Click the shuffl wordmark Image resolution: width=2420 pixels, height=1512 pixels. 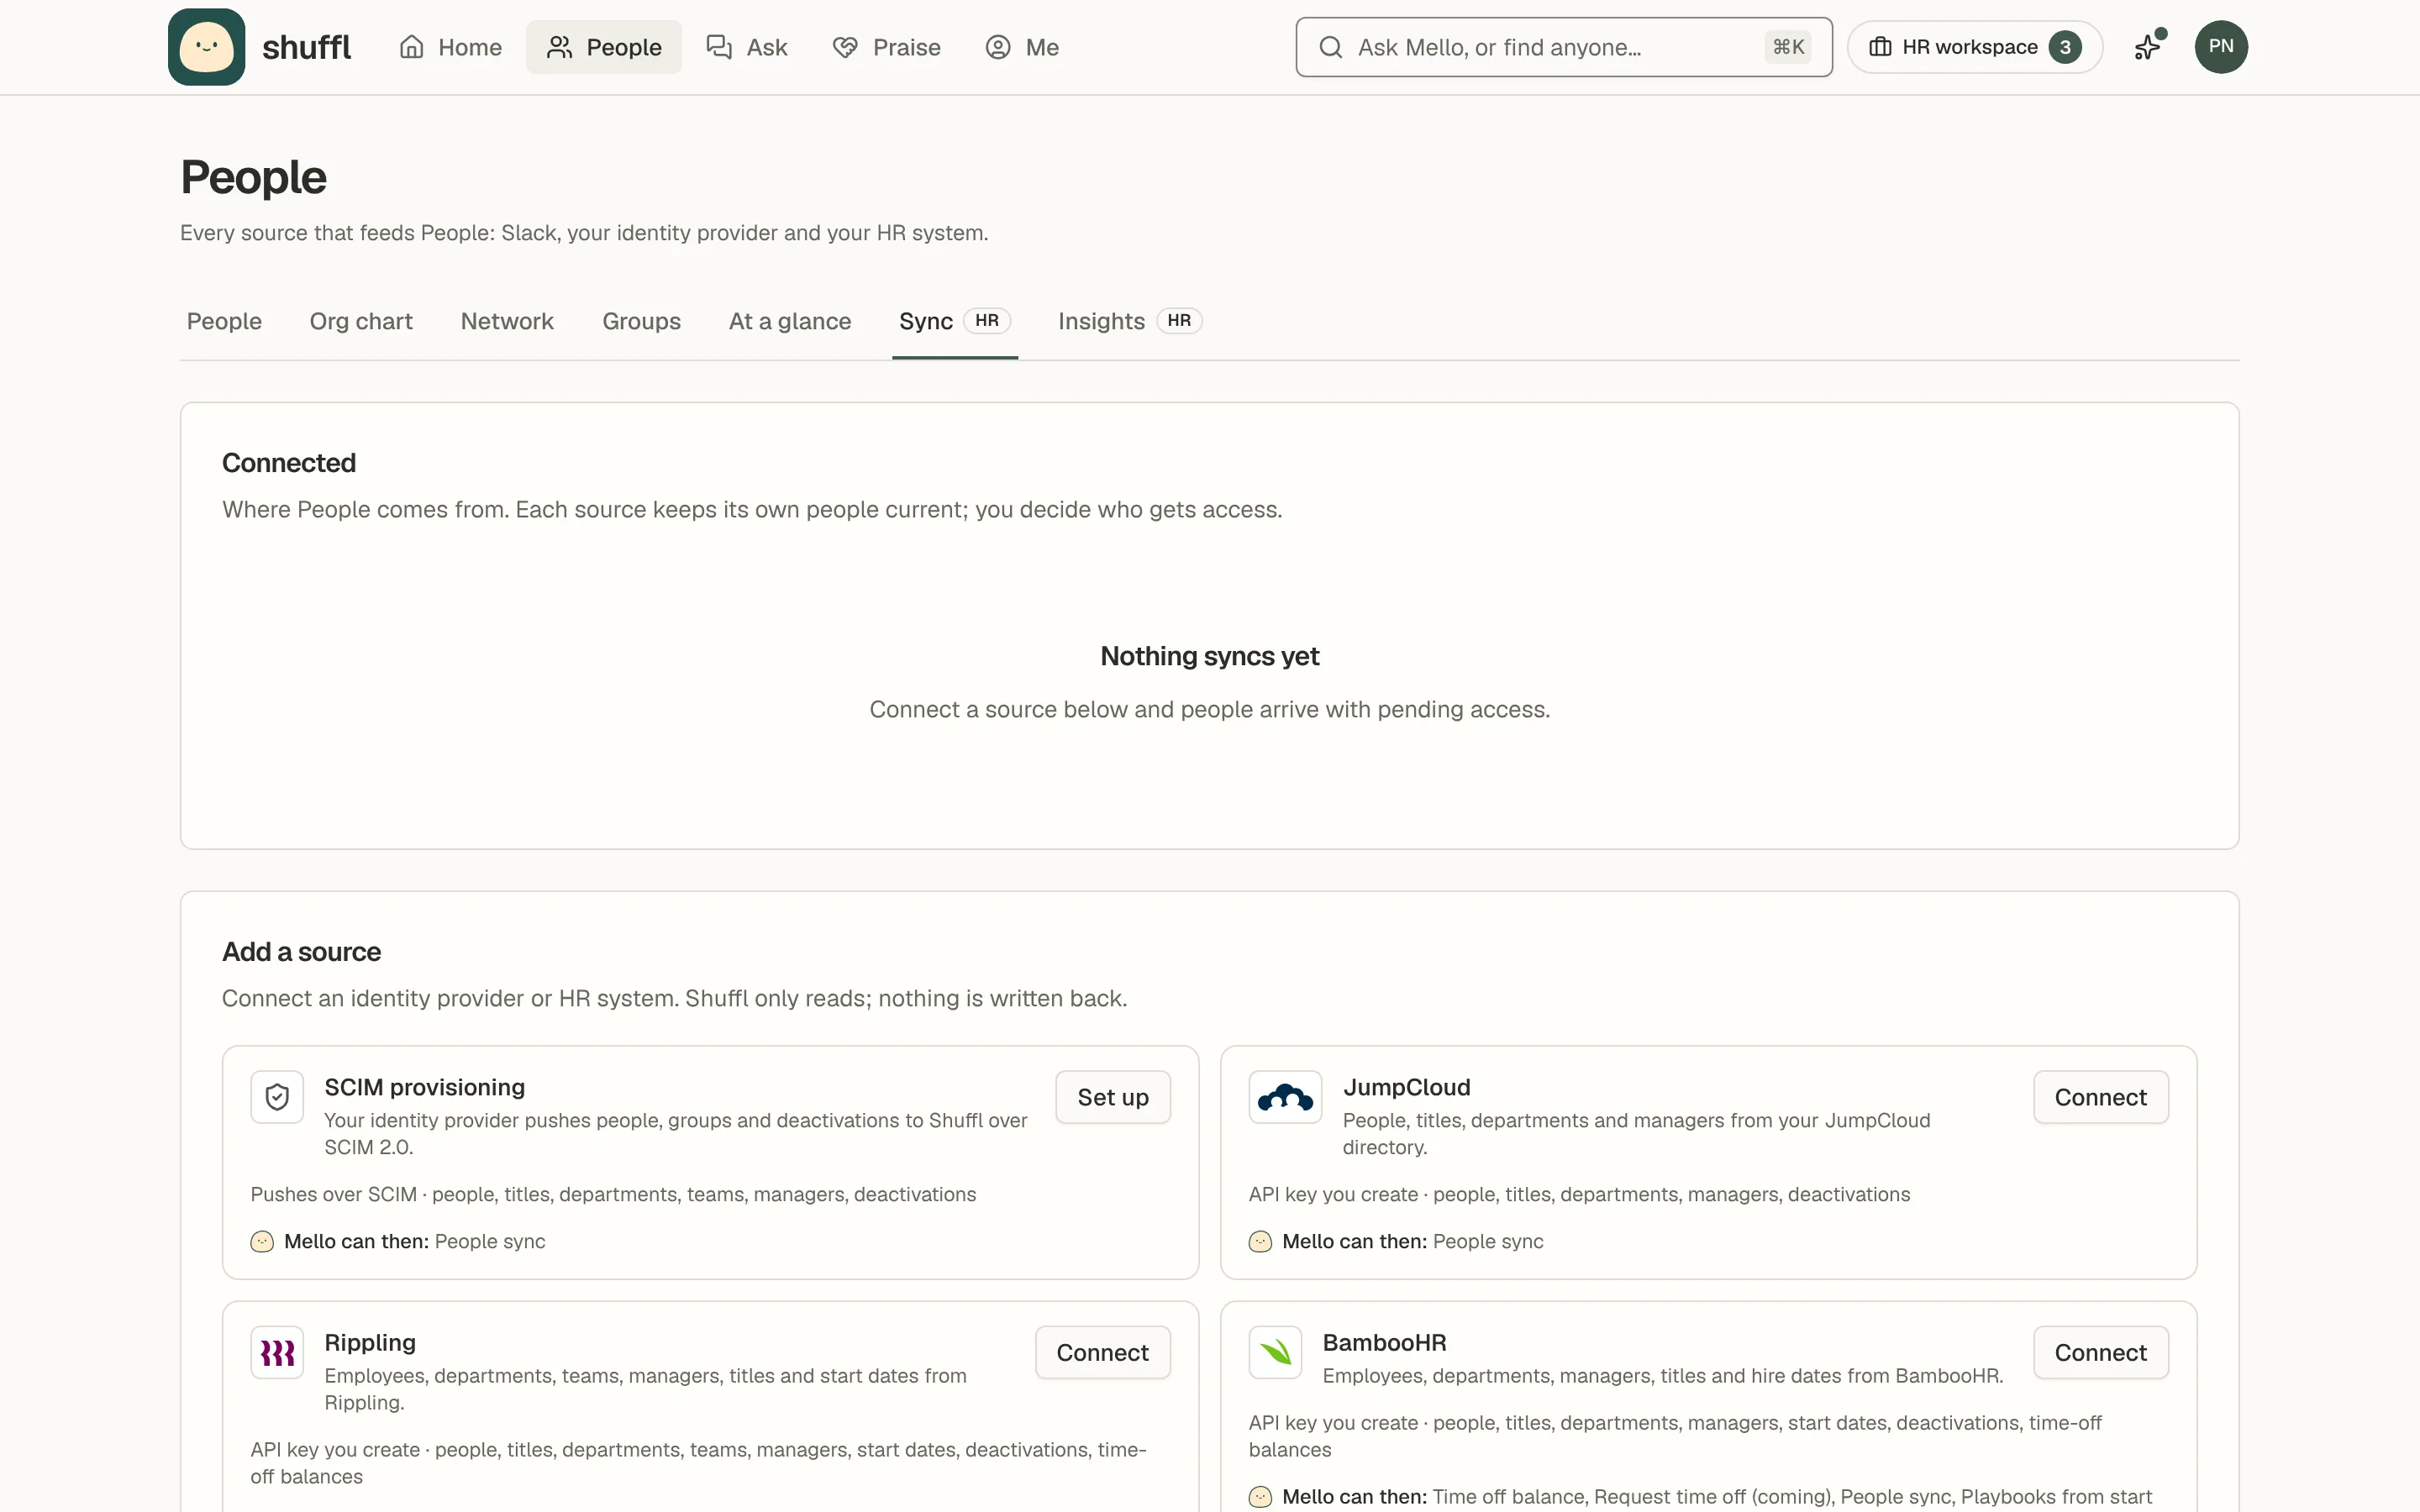(306, 47)
